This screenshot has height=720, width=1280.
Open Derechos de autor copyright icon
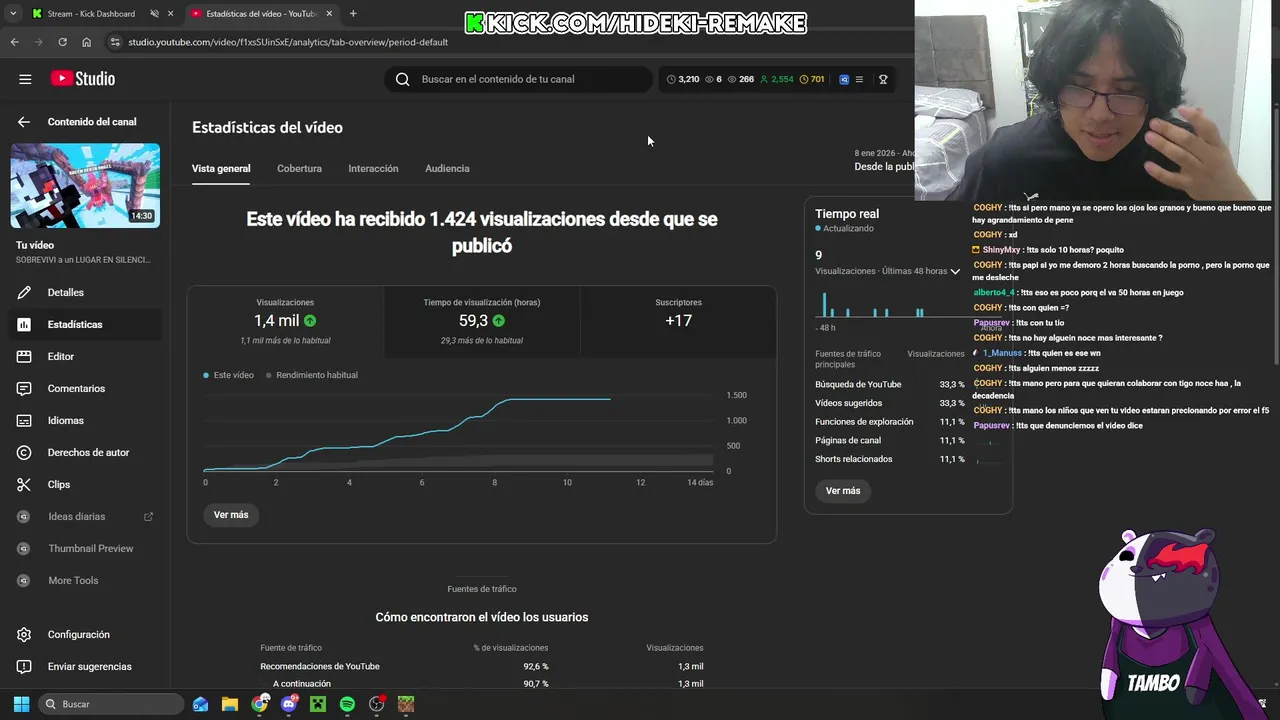(x=24, y=453)
